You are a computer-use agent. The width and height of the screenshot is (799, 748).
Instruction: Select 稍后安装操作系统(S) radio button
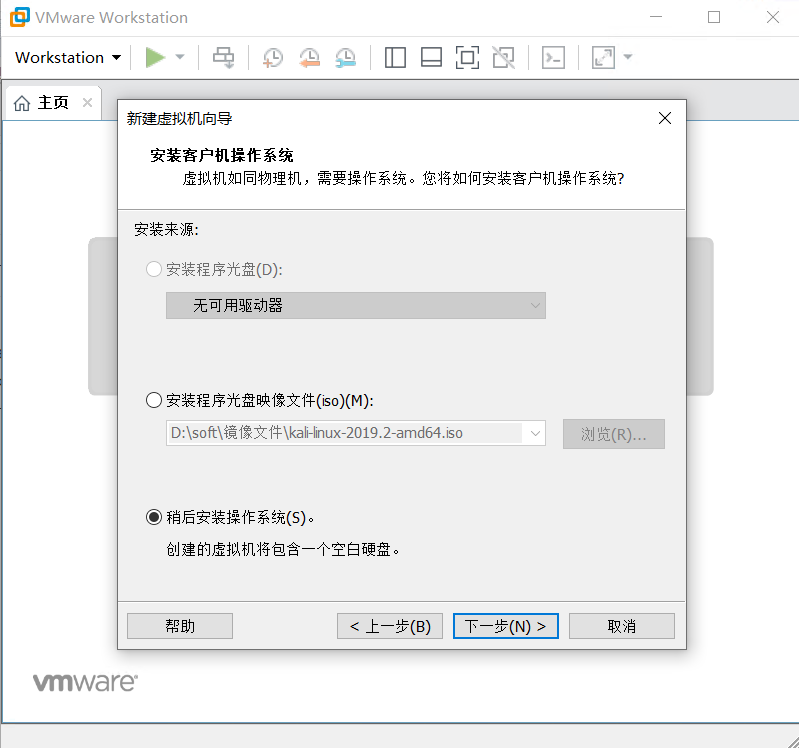point(154,517)
